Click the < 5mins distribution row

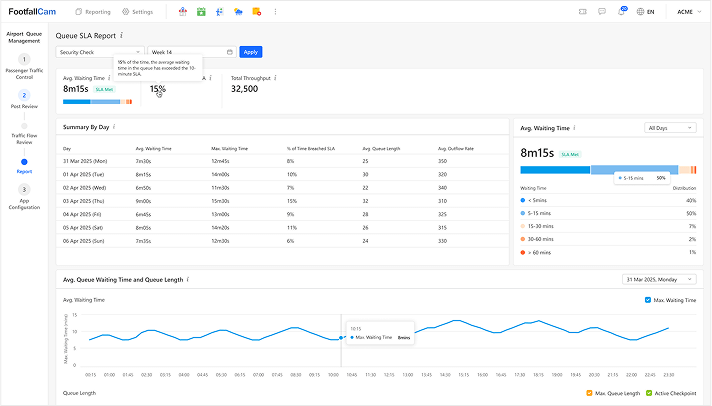[608, 200]
